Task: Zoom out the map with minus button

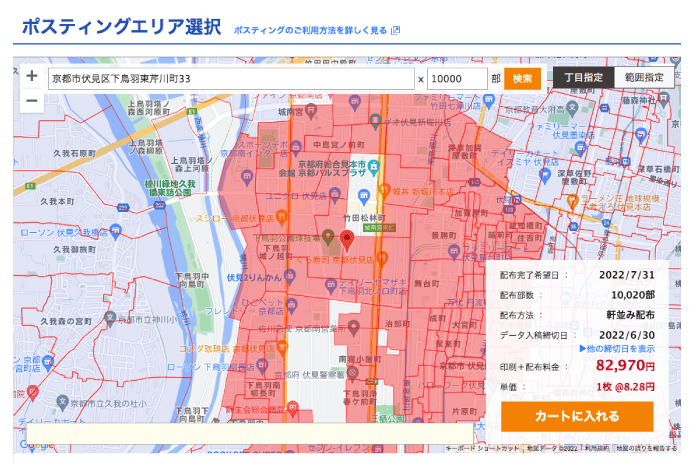Action: pos(32,100)
